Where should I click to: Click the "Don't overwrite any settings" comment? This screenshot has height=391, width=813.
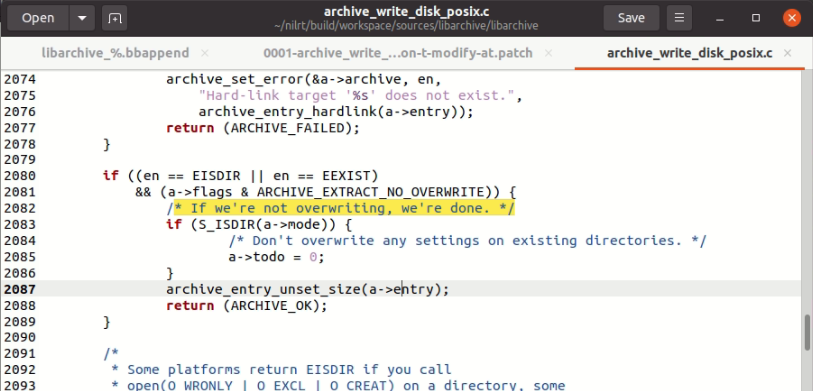point(467,241)
